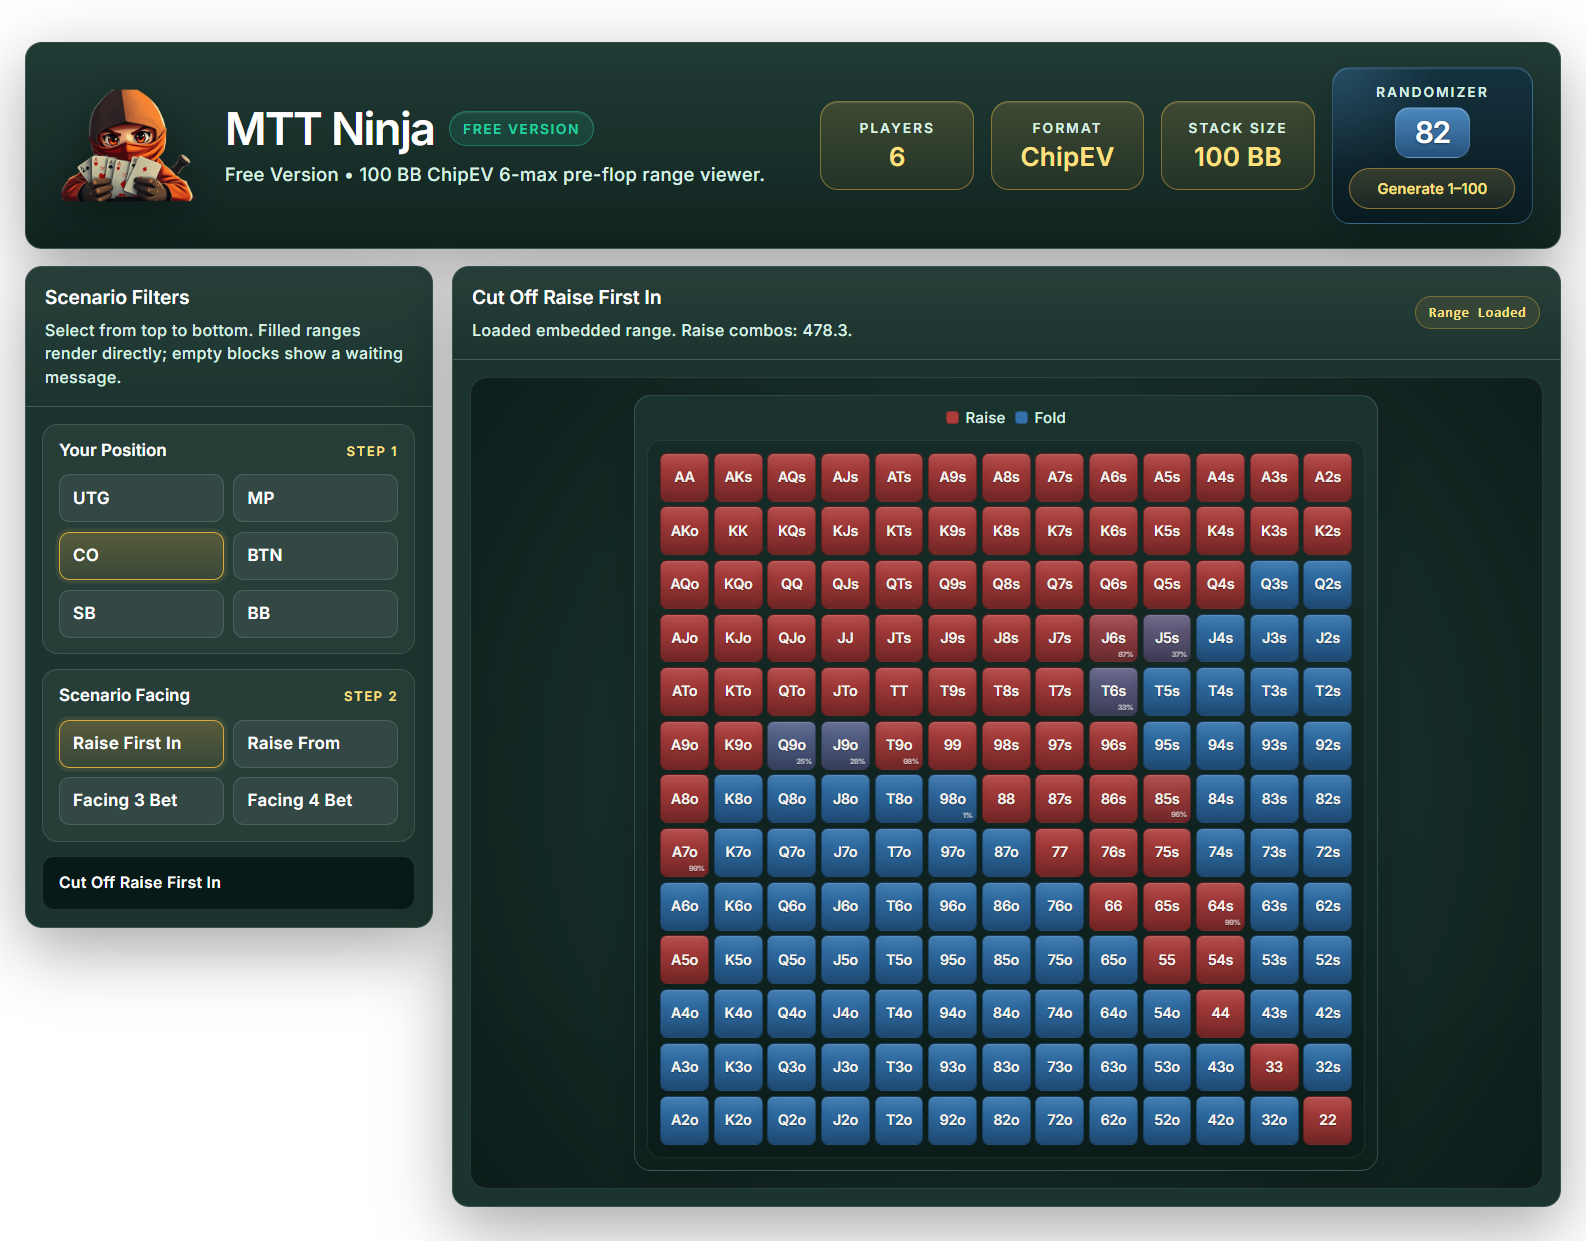Click the ninja mascot logo

coord(126,146)
